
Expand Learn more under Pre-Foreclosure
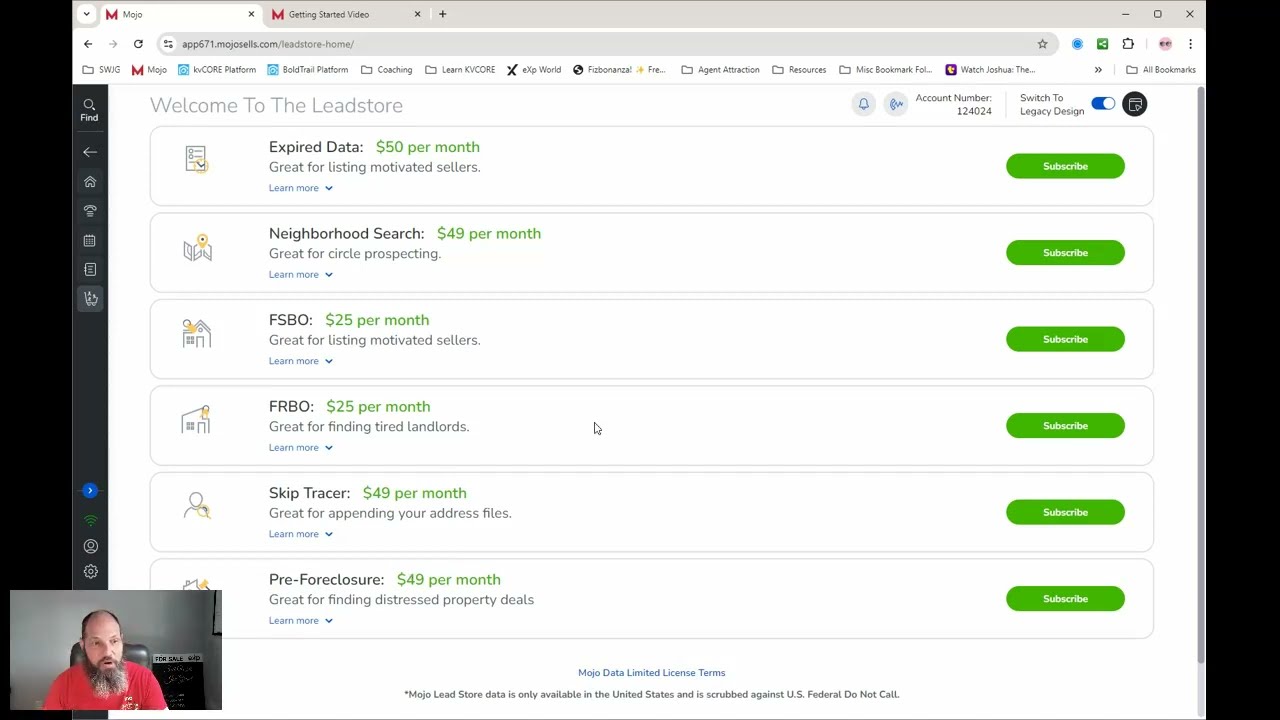[x=301, y=620]
